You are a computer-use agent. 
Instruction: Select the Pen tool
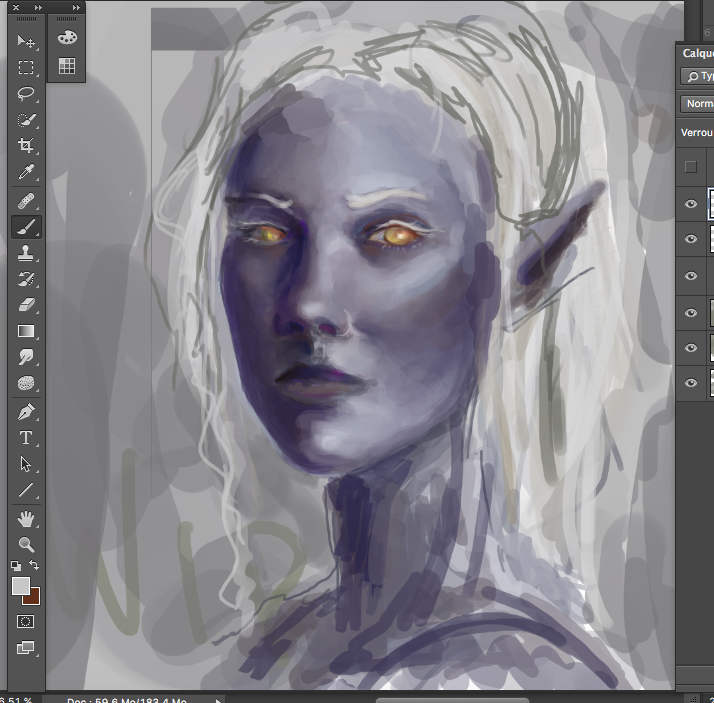[26, 411]
